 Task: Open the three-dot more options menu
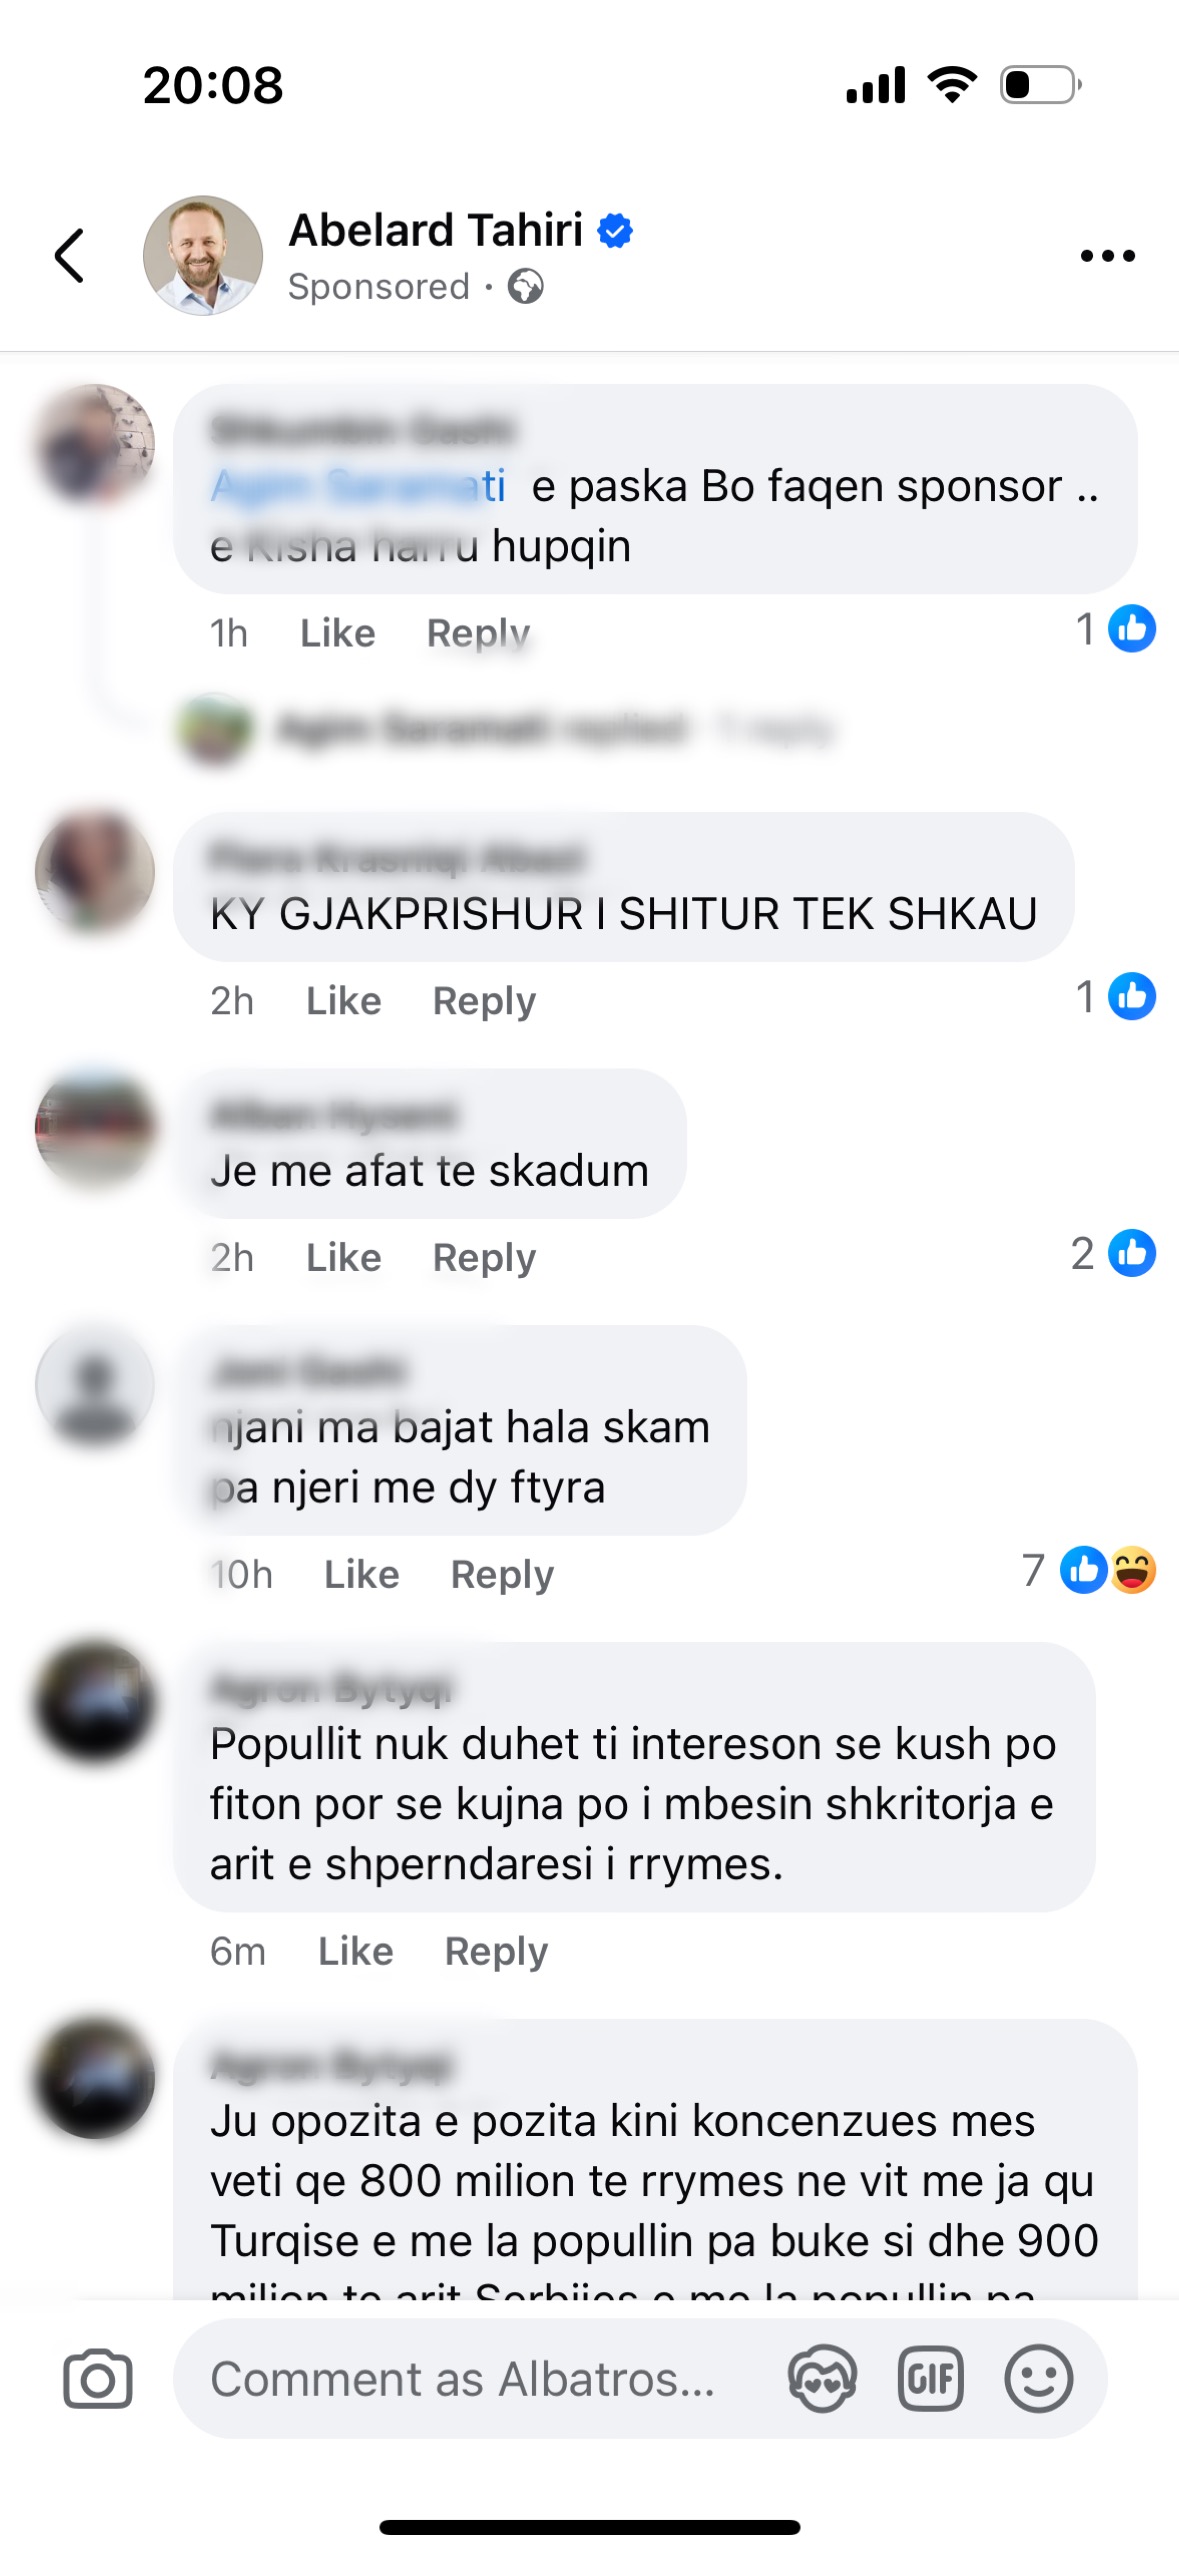coord(1107,256)
